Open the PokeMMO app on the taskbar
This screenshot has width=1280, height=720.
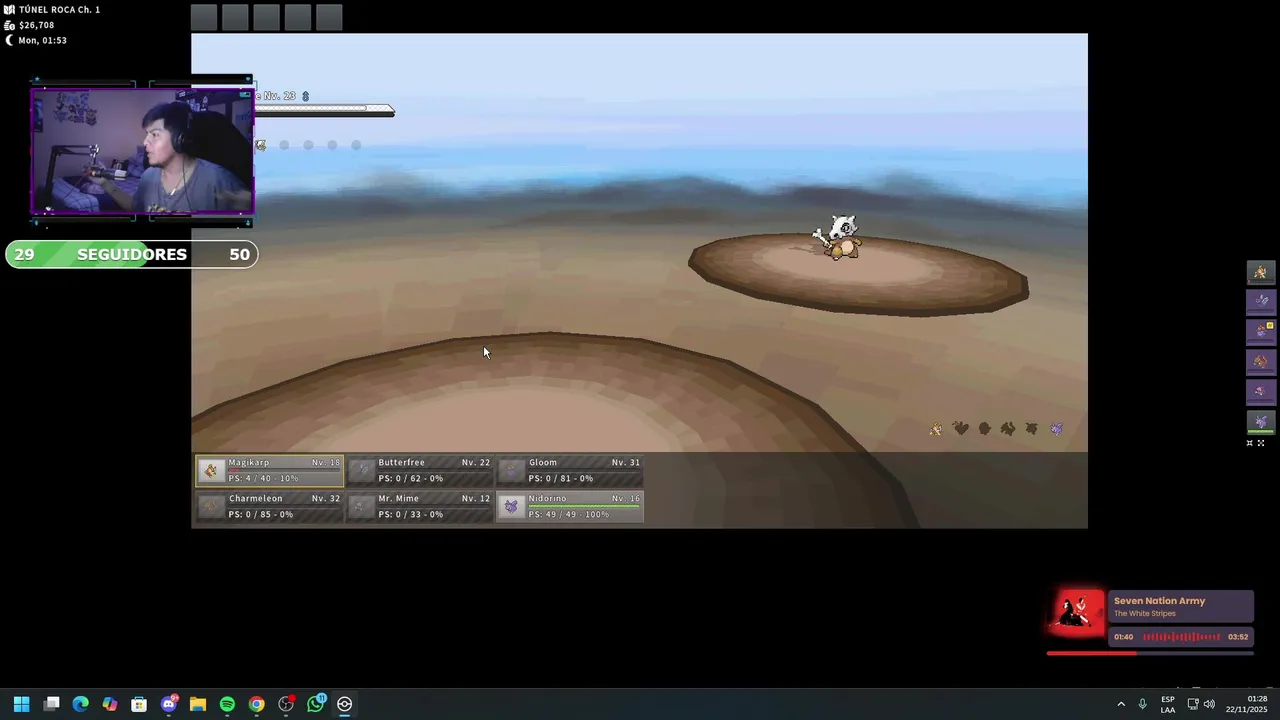coord(345,704)
